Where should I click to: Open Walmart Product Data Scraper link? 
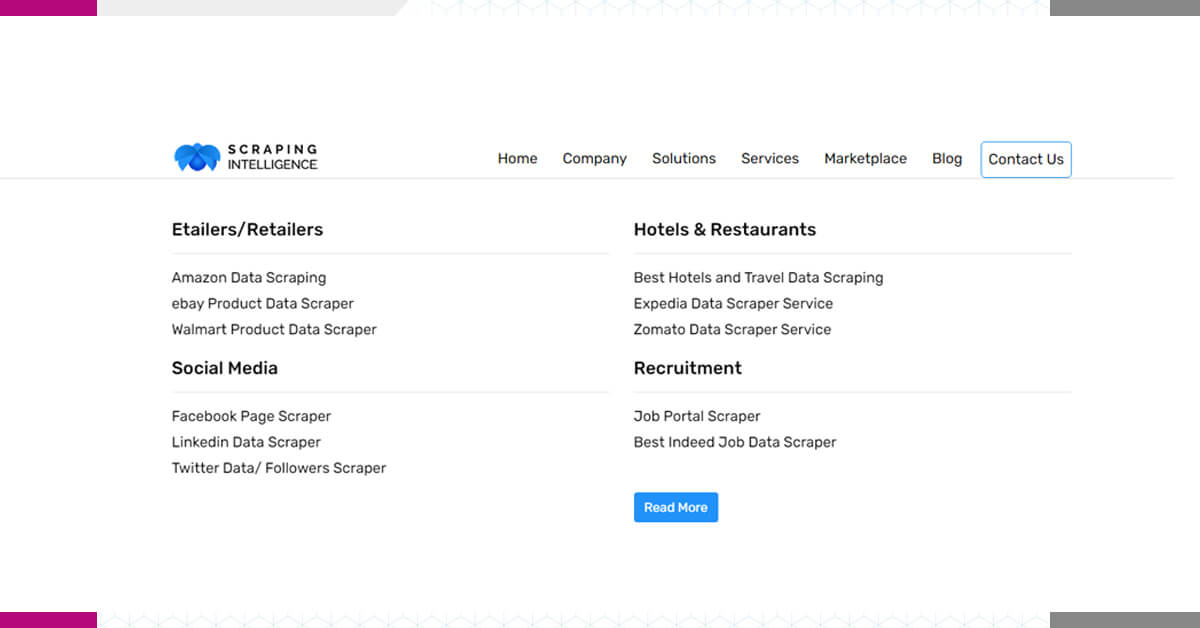tap(274, 329)
